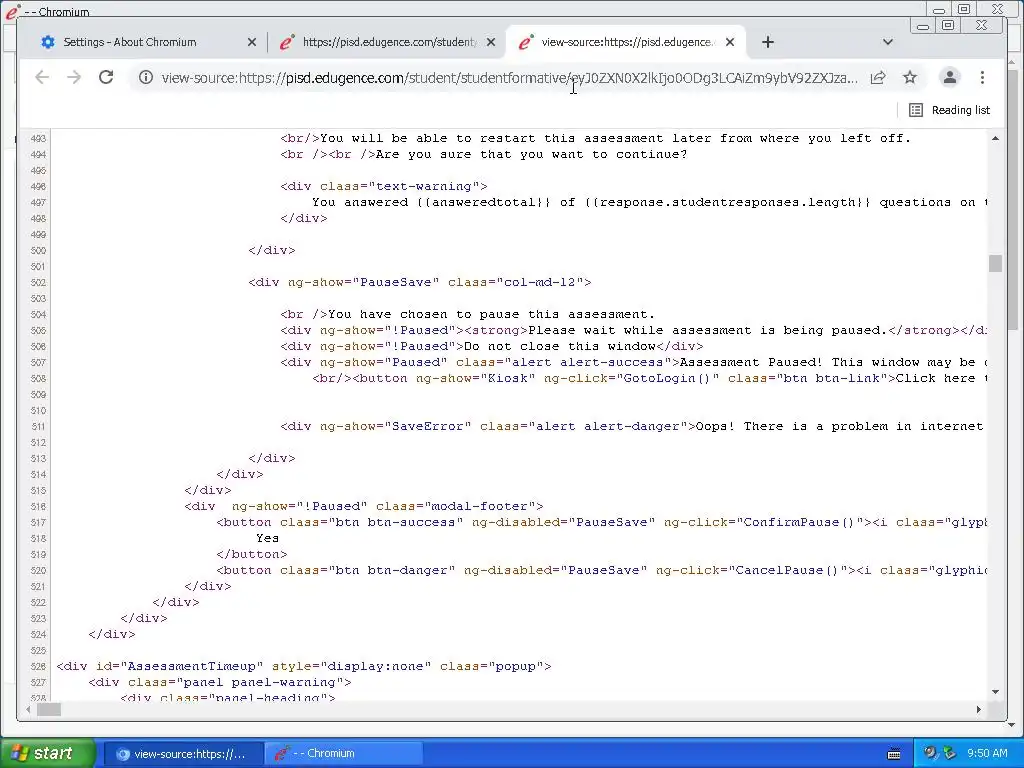Viewport: 1024px width, 768px height.
Task: Click 'GotoLogin()' in source line 508
Action: (667, 379)
